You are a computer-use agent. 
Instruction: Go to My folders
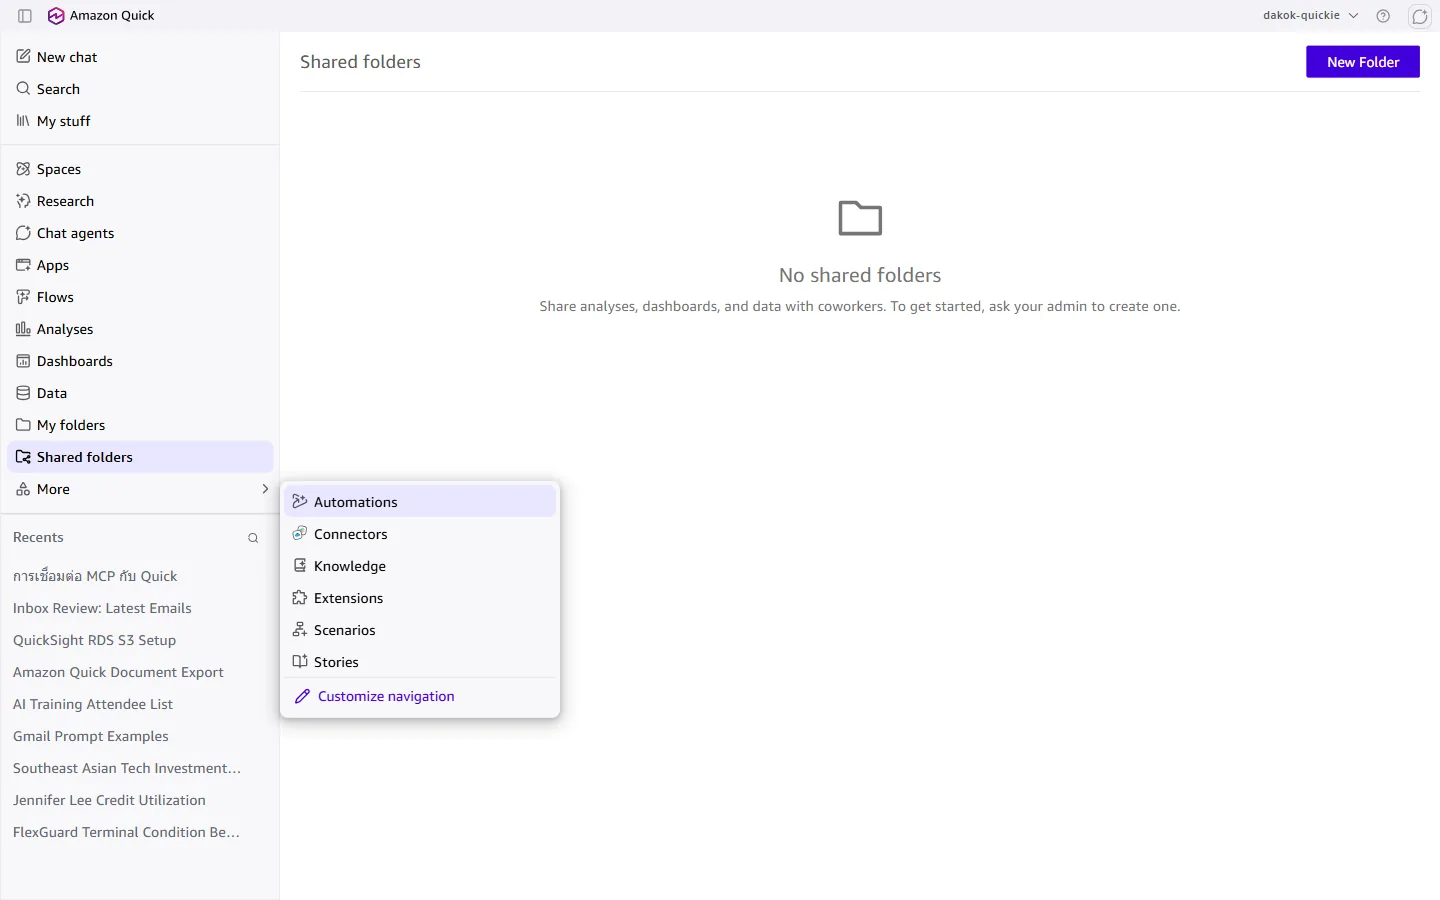[x=140, y=425]
